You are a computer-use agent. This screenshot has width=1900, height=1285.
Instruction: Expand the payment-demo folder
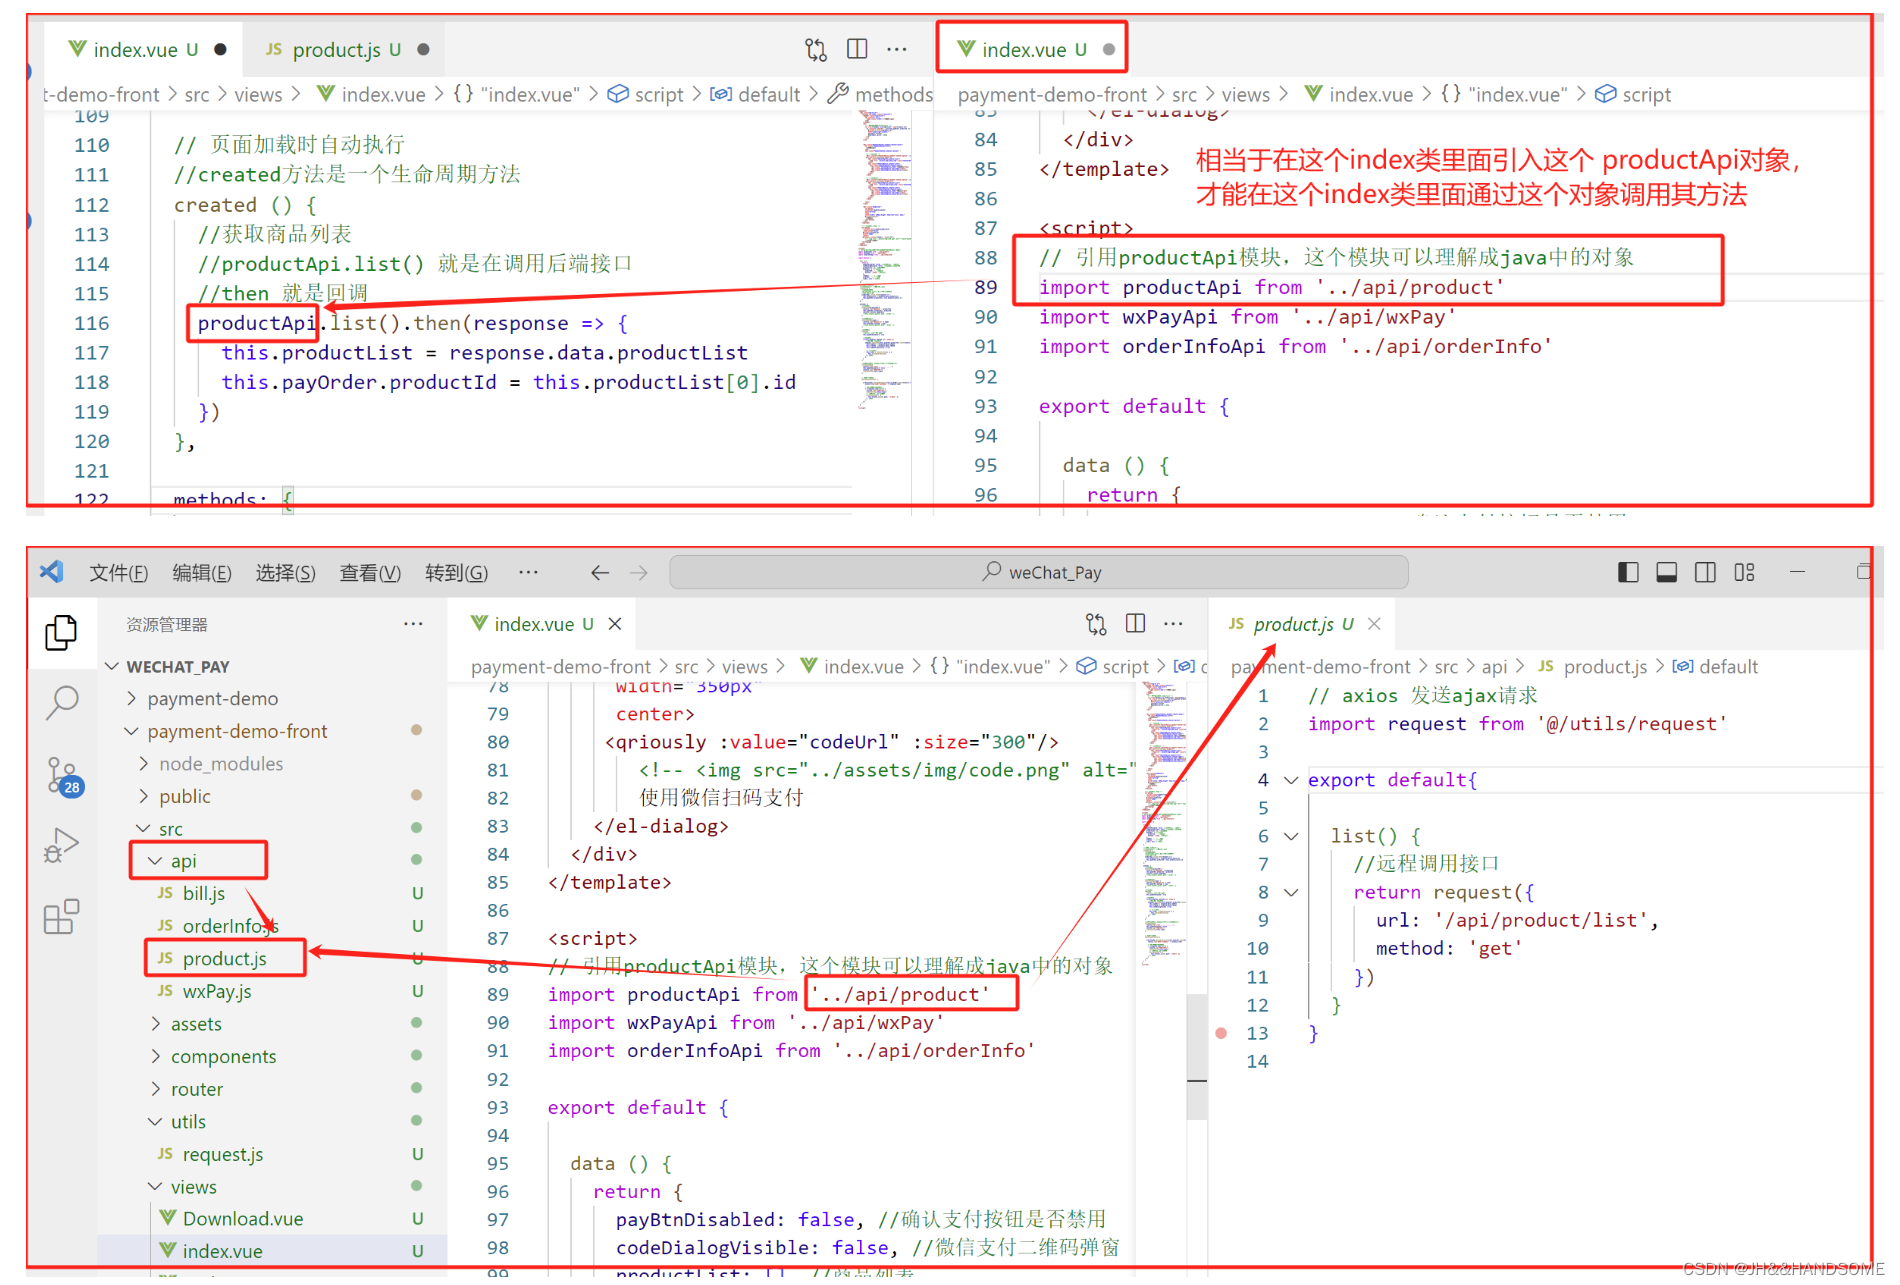click(132, 698)
